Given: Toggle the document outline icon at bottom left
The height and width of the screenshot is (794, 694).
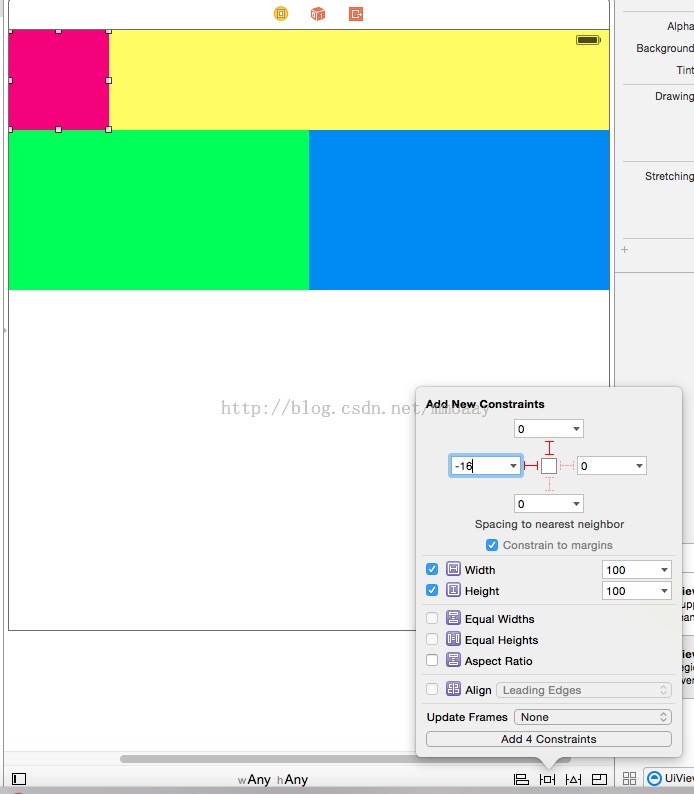Looking at the screenshot, I should pyautogui.click(x=19, y=779).
